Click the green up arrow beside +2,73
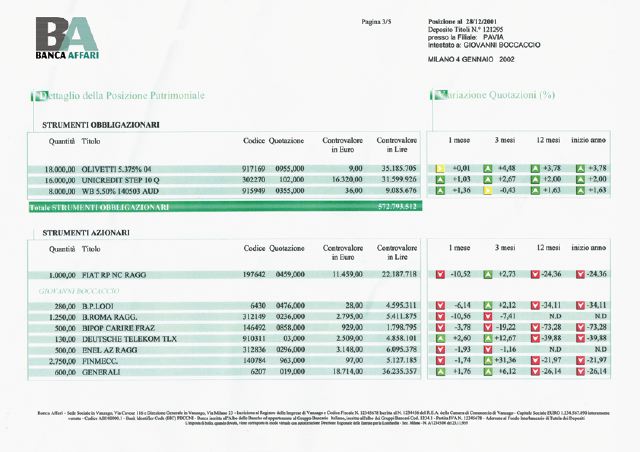 tap(488, 274)
